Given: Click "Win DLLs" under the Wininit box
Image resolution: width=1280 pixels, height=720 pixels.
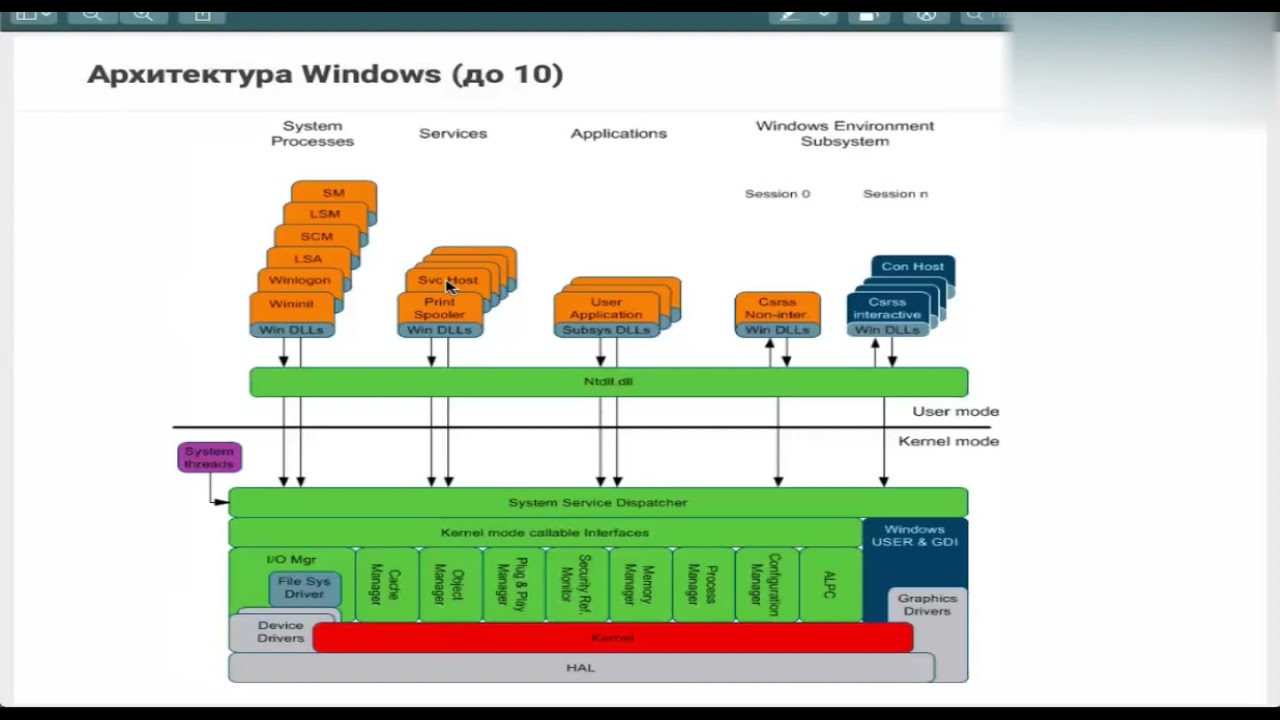Looking at the screenshot, I should 291,330.
